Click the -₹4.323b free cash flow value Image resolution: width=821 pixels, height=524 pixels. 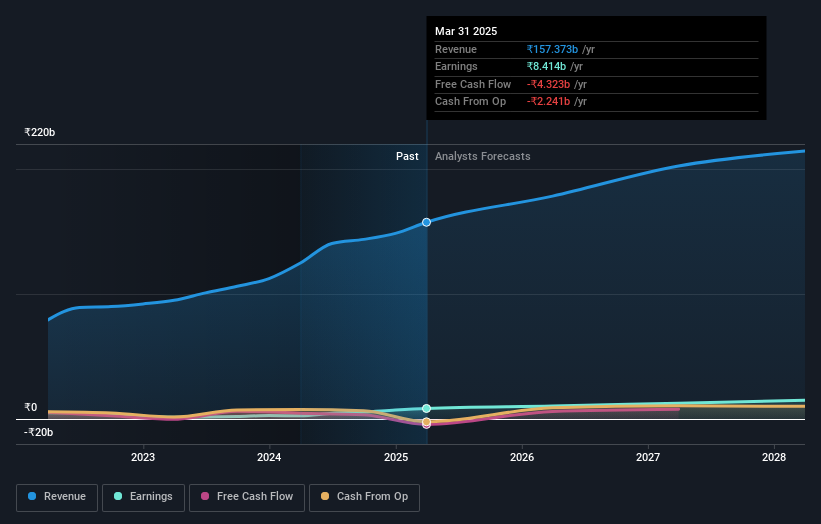click(x=548, y=84)
